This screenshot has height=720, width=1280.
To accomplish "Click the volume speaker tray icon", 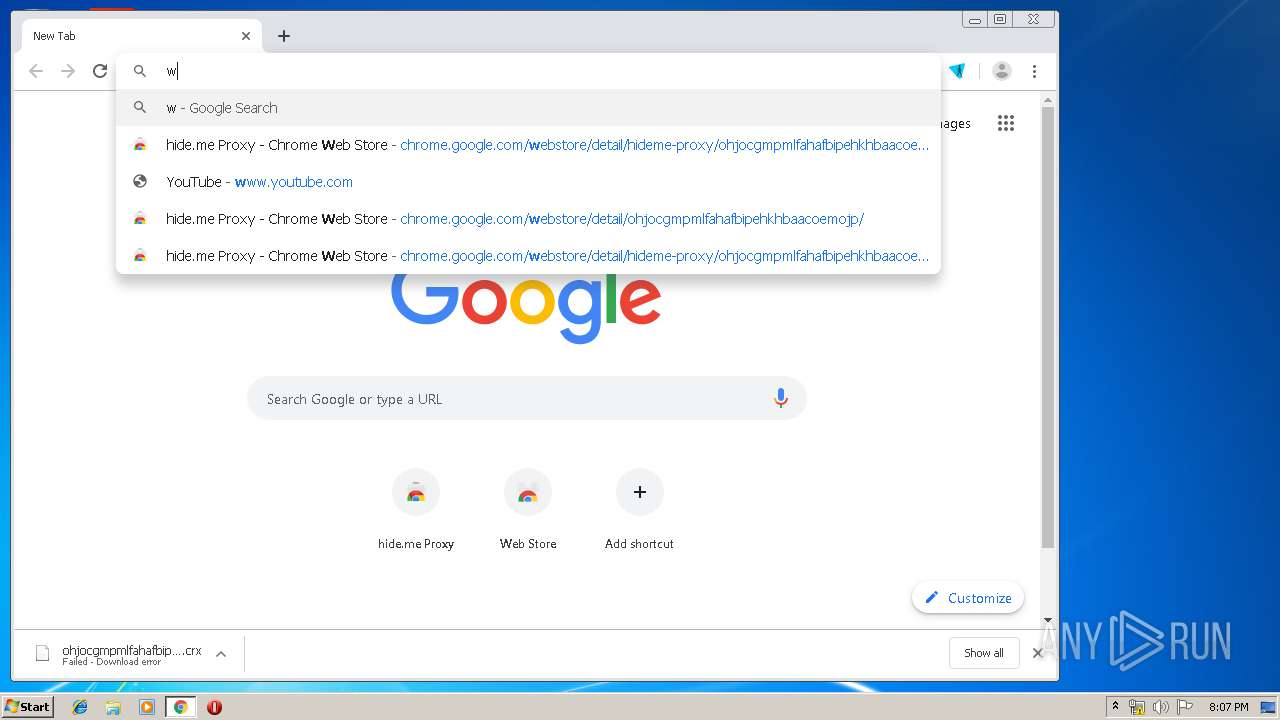I will tap(1161, 707).
